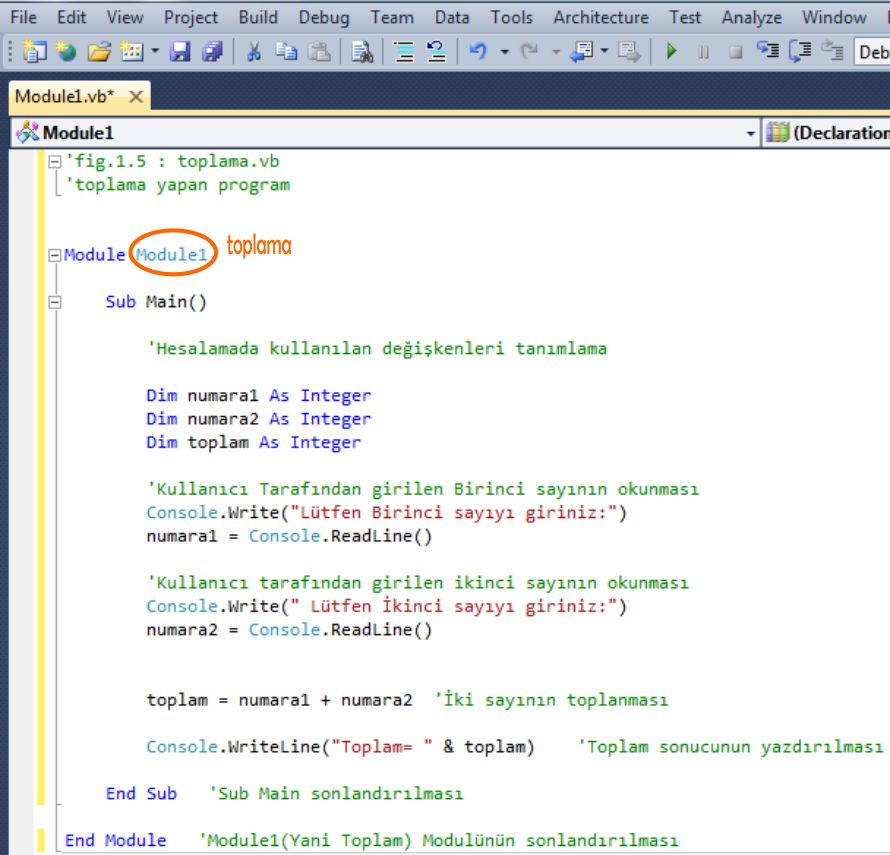Image resolution: width=890 pixels, height=855 pixels.
Task: Open the Tools menu
Action: tap(511, 18)
